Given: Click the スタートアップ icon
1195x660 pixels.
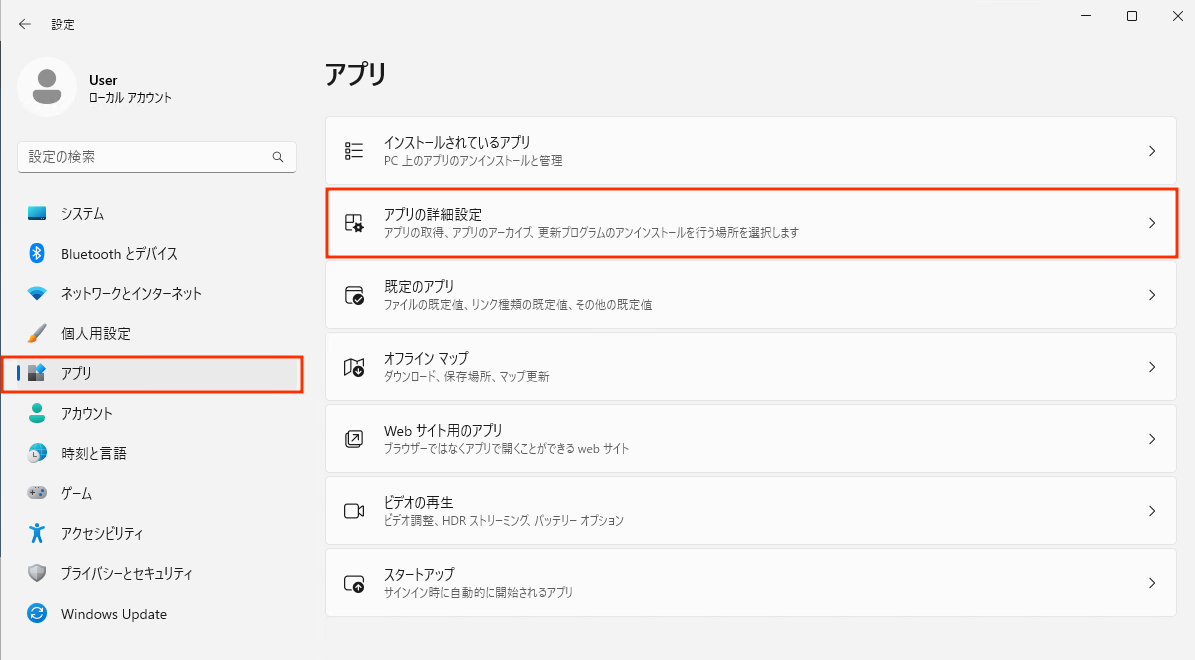Looking at the screenshot, I should pos(354,583).
